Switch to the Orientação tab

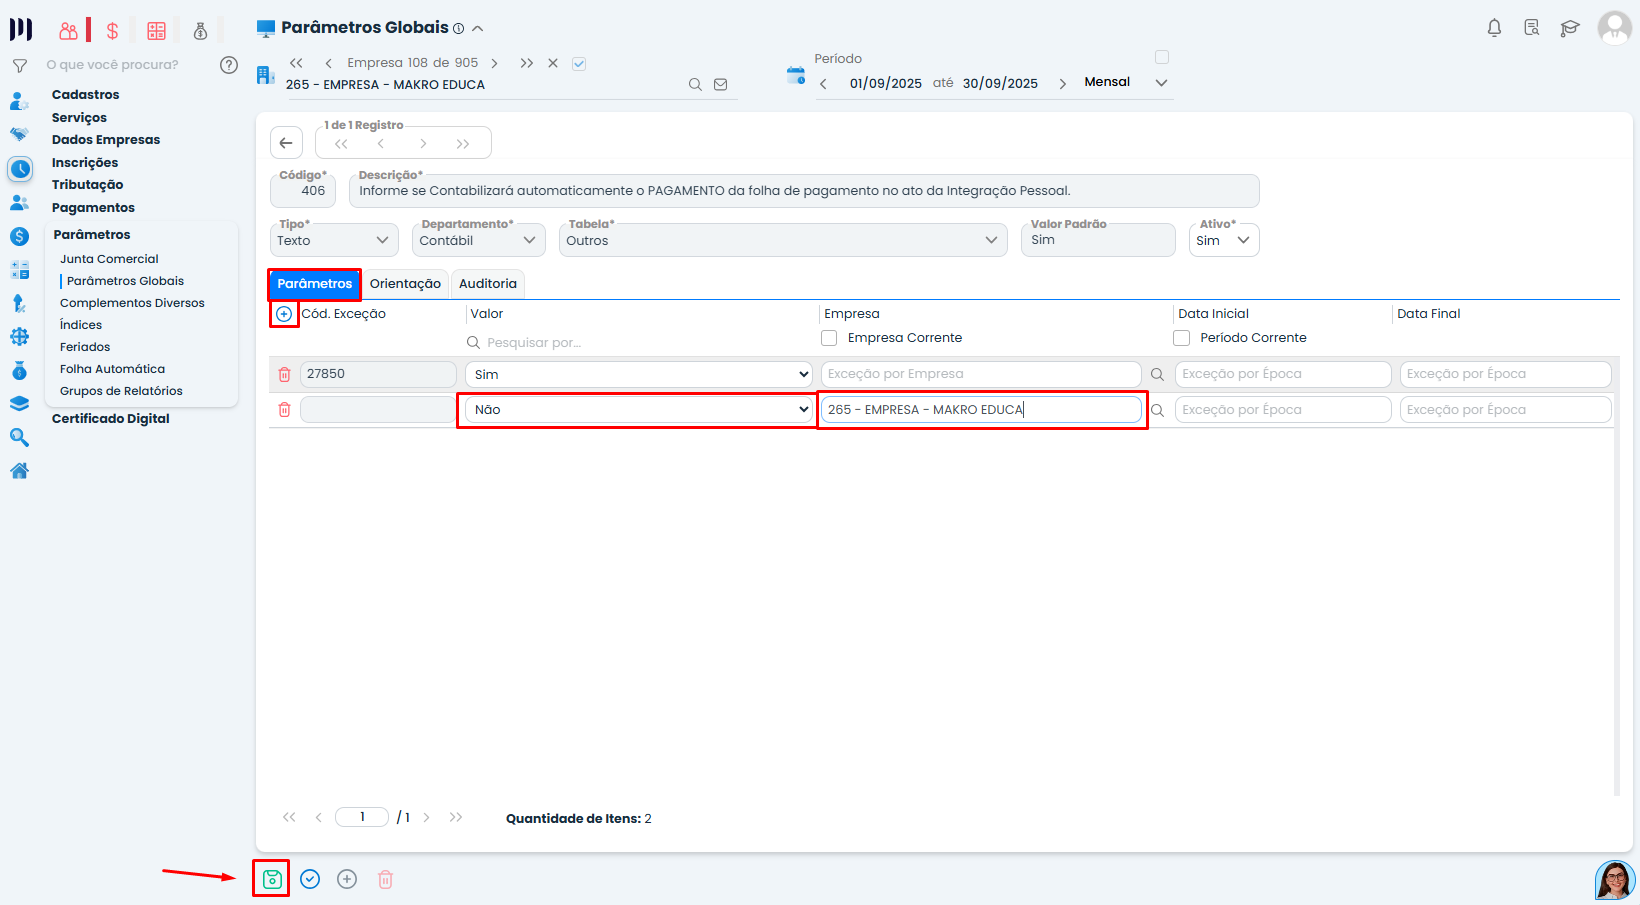405,284
